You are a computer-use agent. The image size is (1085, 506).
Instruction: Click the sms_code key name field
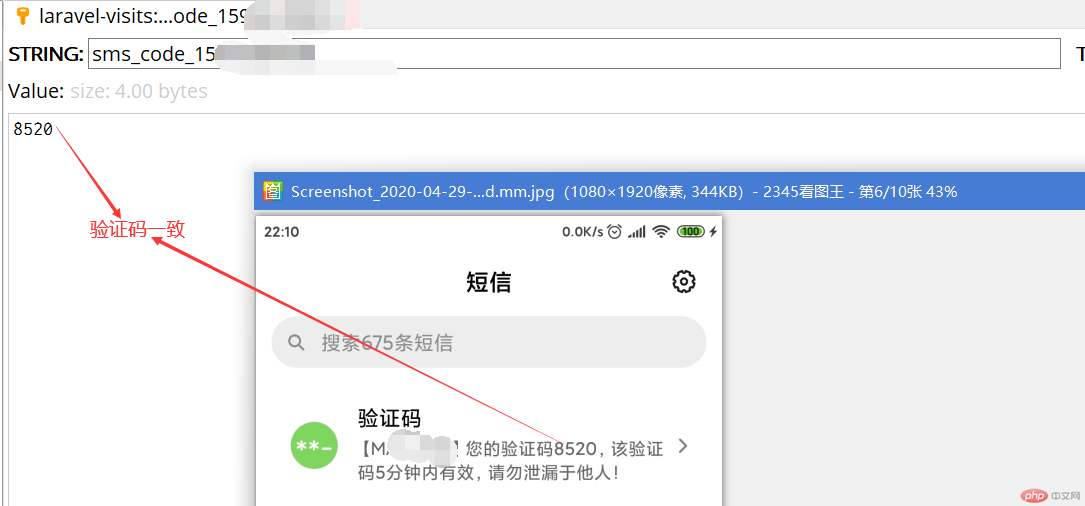[574, 54]
